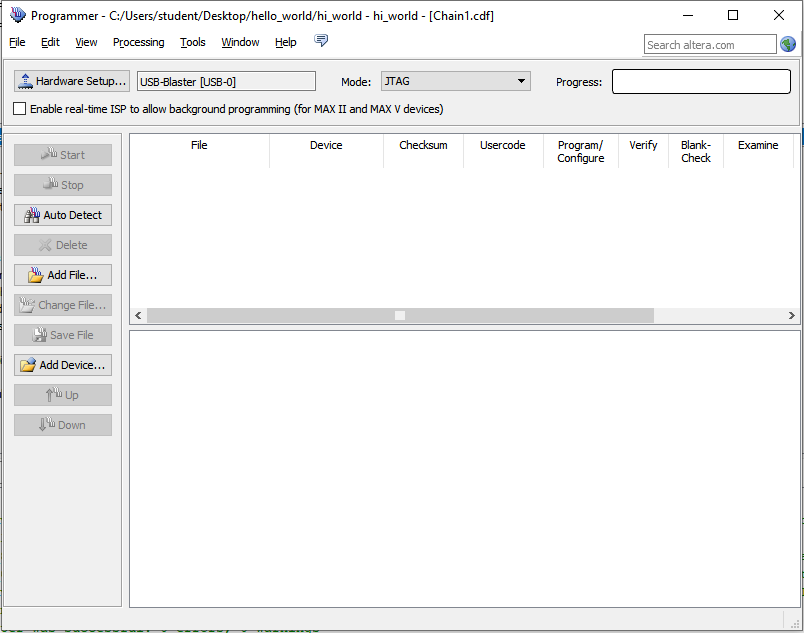Click the Hardware Setup icon button

(x=72, y=81)
